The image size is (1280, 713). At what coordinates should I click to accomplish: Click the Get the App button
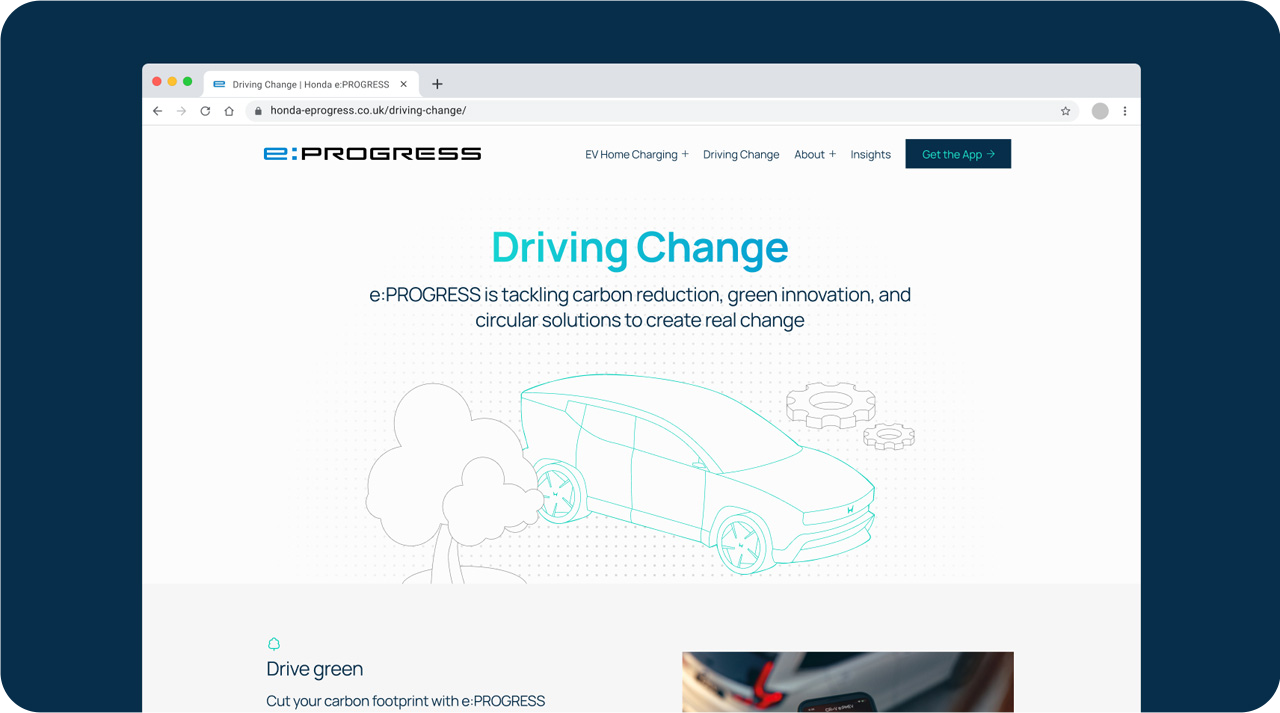[957, 154]
